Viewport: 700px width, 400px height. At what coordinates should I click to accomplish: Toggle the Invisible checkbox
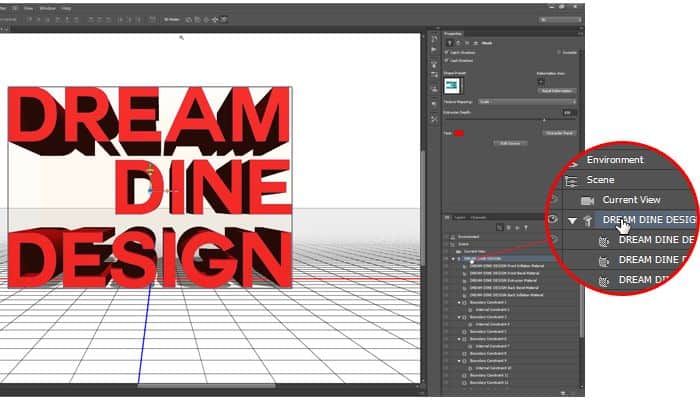pyautogui.click(x=558, y=52)
